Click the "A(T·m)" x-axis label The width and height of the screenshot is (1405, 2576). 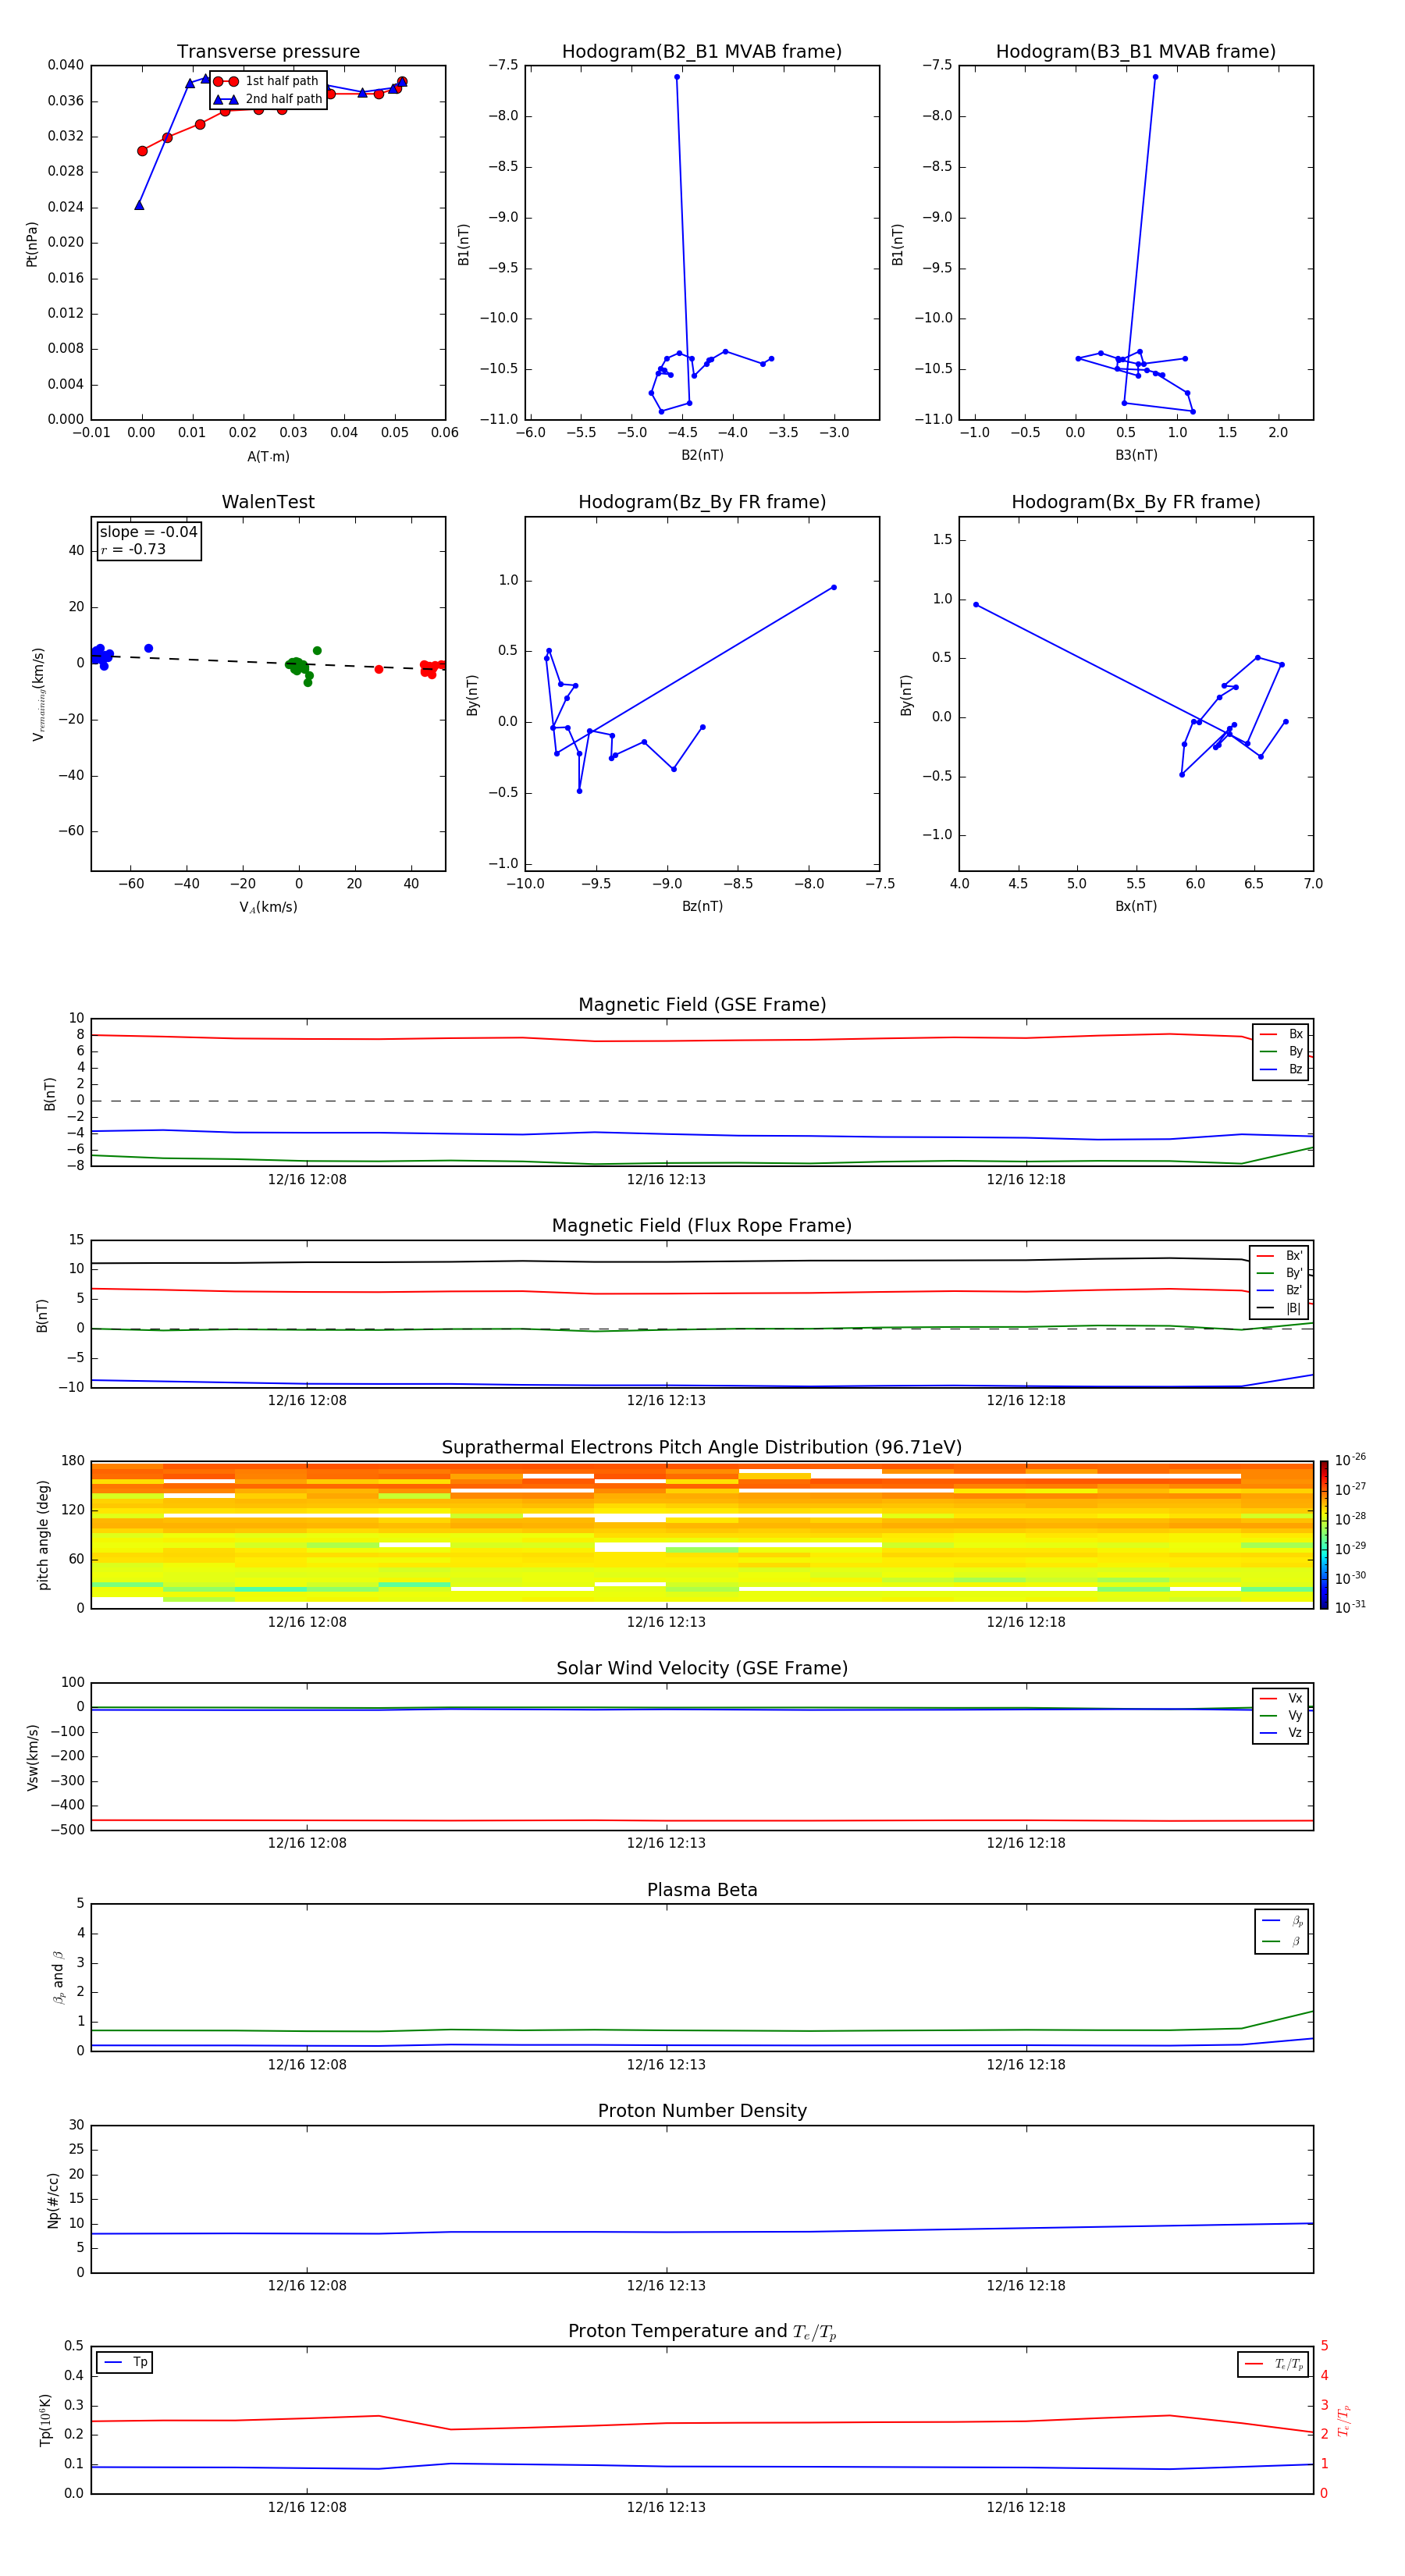click(x=268, y=457)
